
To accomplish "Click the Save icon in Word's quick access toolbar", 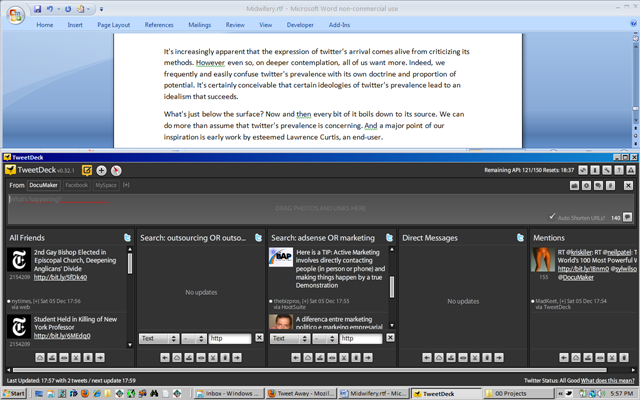I will [x=38, y=9].
